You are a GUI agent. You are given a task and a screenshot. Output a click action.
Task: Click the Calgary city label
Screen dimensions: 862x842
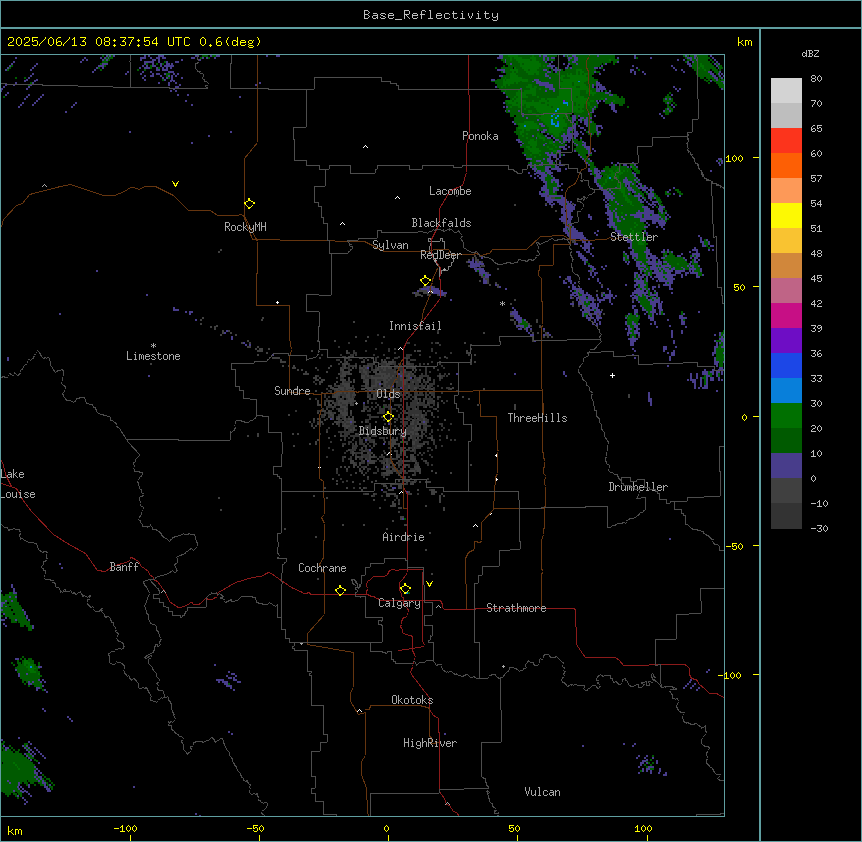(x=399, y=603)
